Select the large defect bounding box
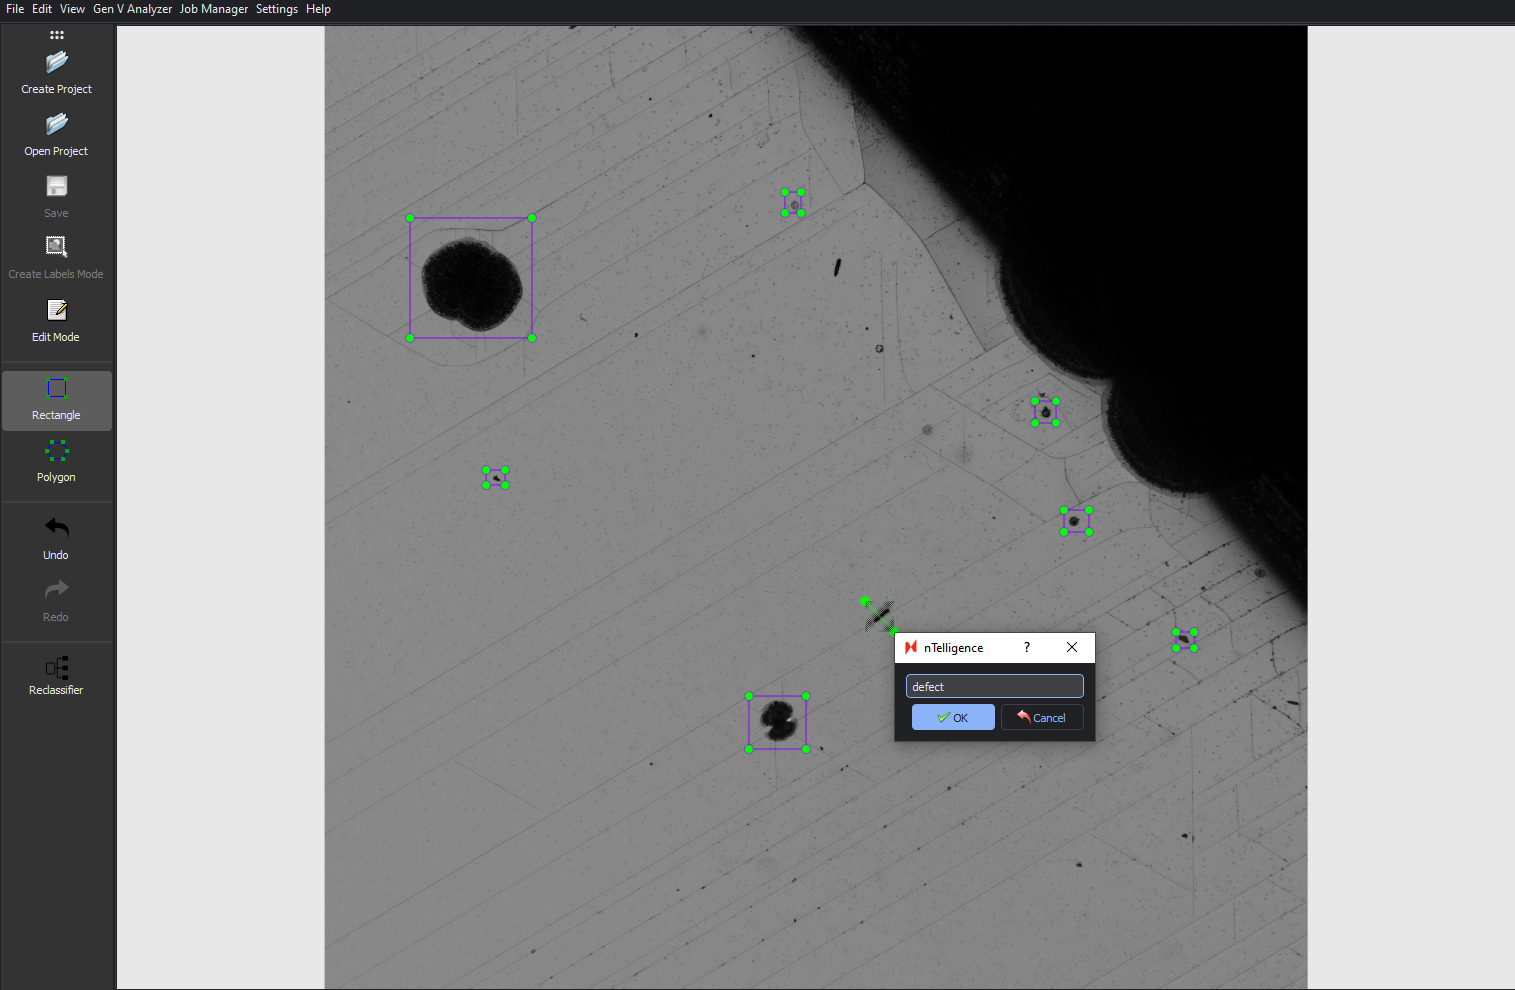 (x=471, y=219)
